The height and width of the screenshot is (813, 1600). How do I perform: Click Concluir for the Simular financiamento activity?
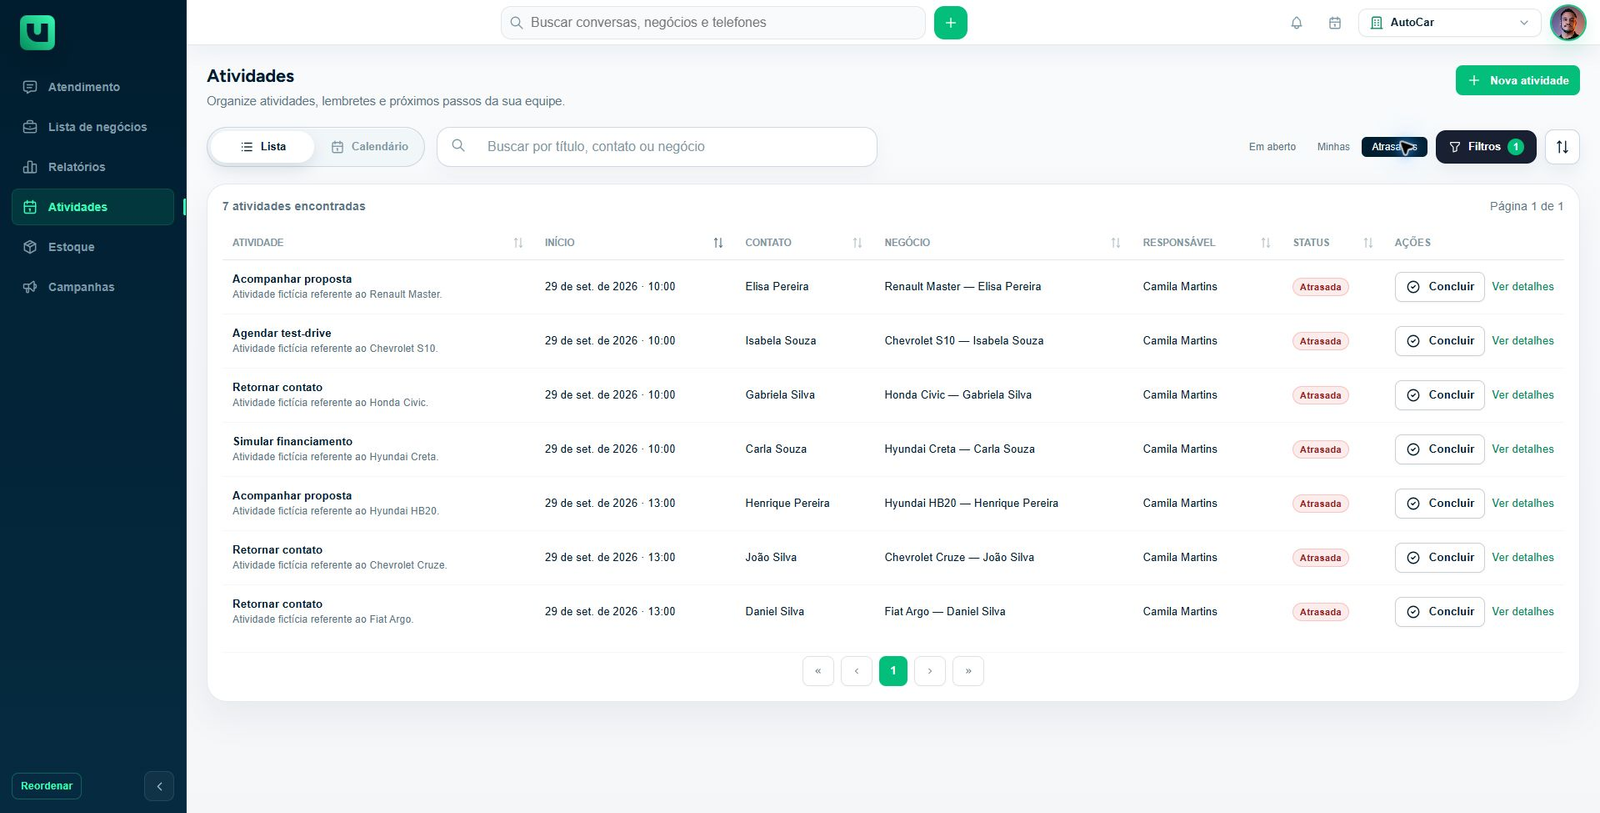pos(1439,449)
